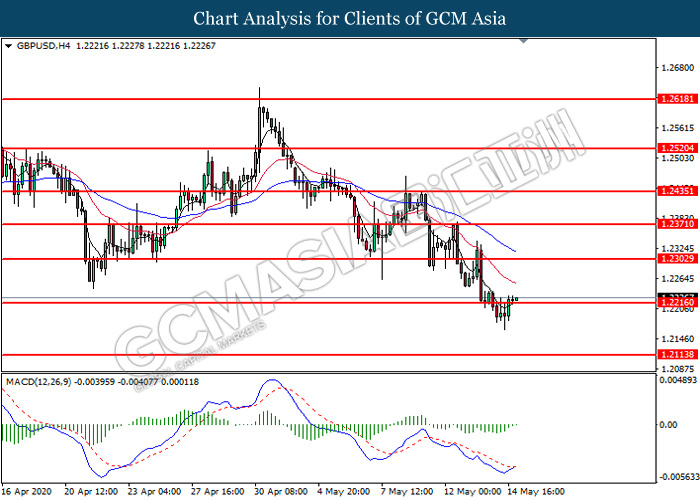700x500 pixels.
Task: Select the 1.26800 price axis value
Action: tap(677, 68)
